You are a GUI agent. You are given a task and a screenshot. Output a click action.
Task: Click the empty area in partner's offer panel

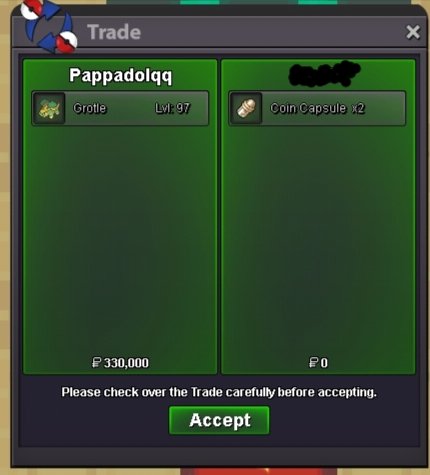tap(318, 240)
